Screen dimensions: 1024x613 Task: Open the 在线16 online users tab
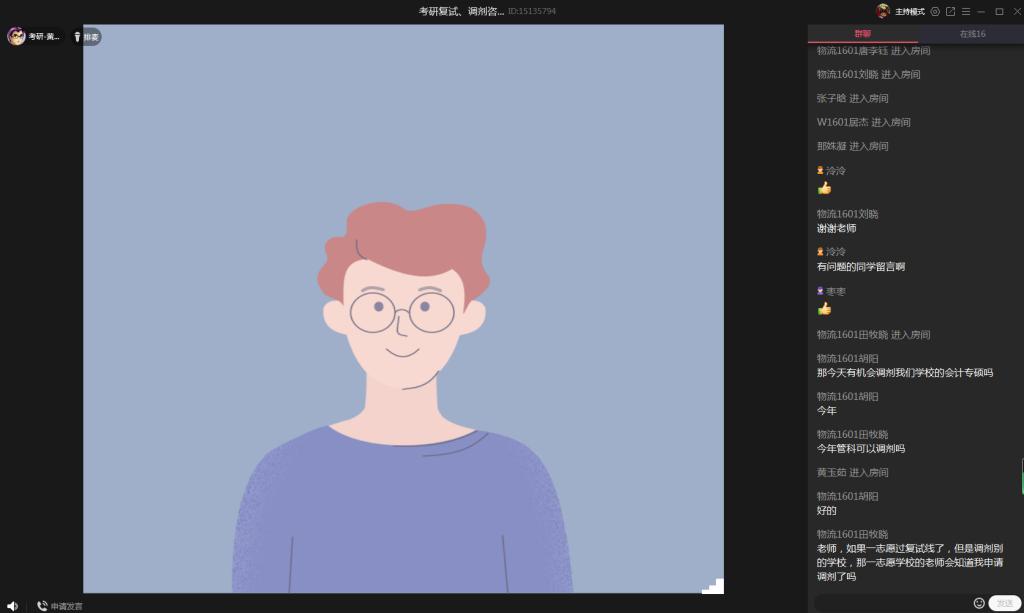(x=971, y=34)
